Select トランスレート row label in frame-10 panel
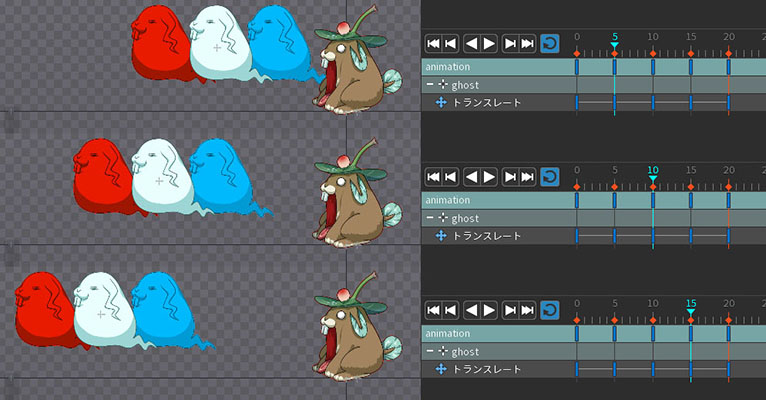The image size is (766, 400). 487,236
